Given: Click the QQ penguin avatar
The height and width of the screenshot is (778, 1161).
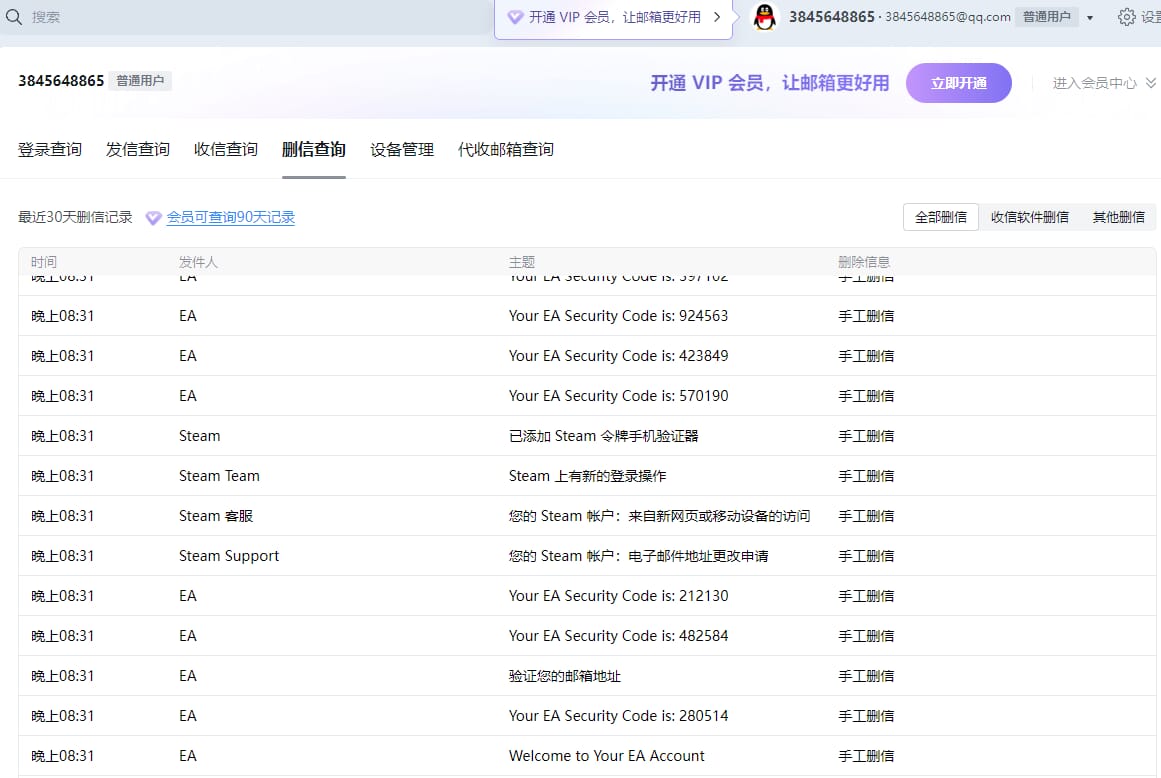Looking at the screenshot, I should click(765, 17).
